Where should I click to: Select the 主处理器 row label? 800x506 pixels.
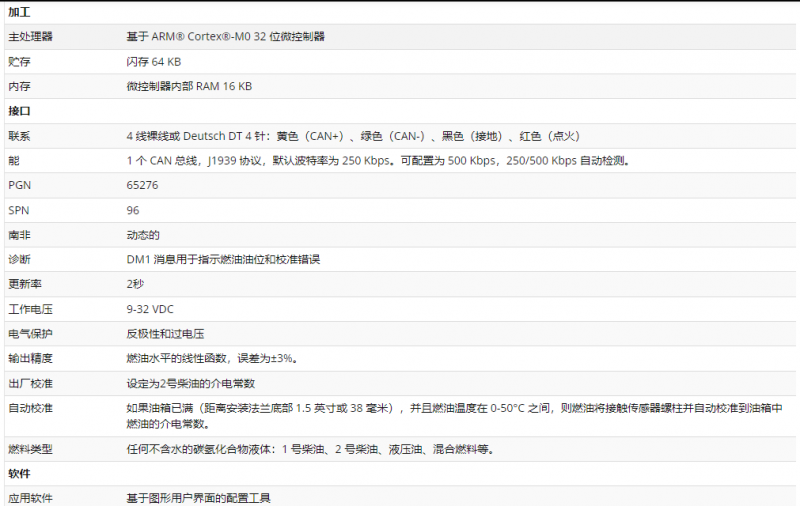30,37
